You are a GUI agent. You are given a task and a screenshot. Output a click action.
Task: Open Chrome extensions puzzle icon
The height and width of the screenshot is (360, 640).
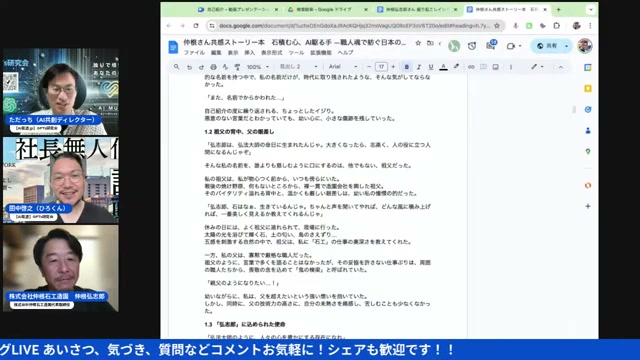(556, 26)
